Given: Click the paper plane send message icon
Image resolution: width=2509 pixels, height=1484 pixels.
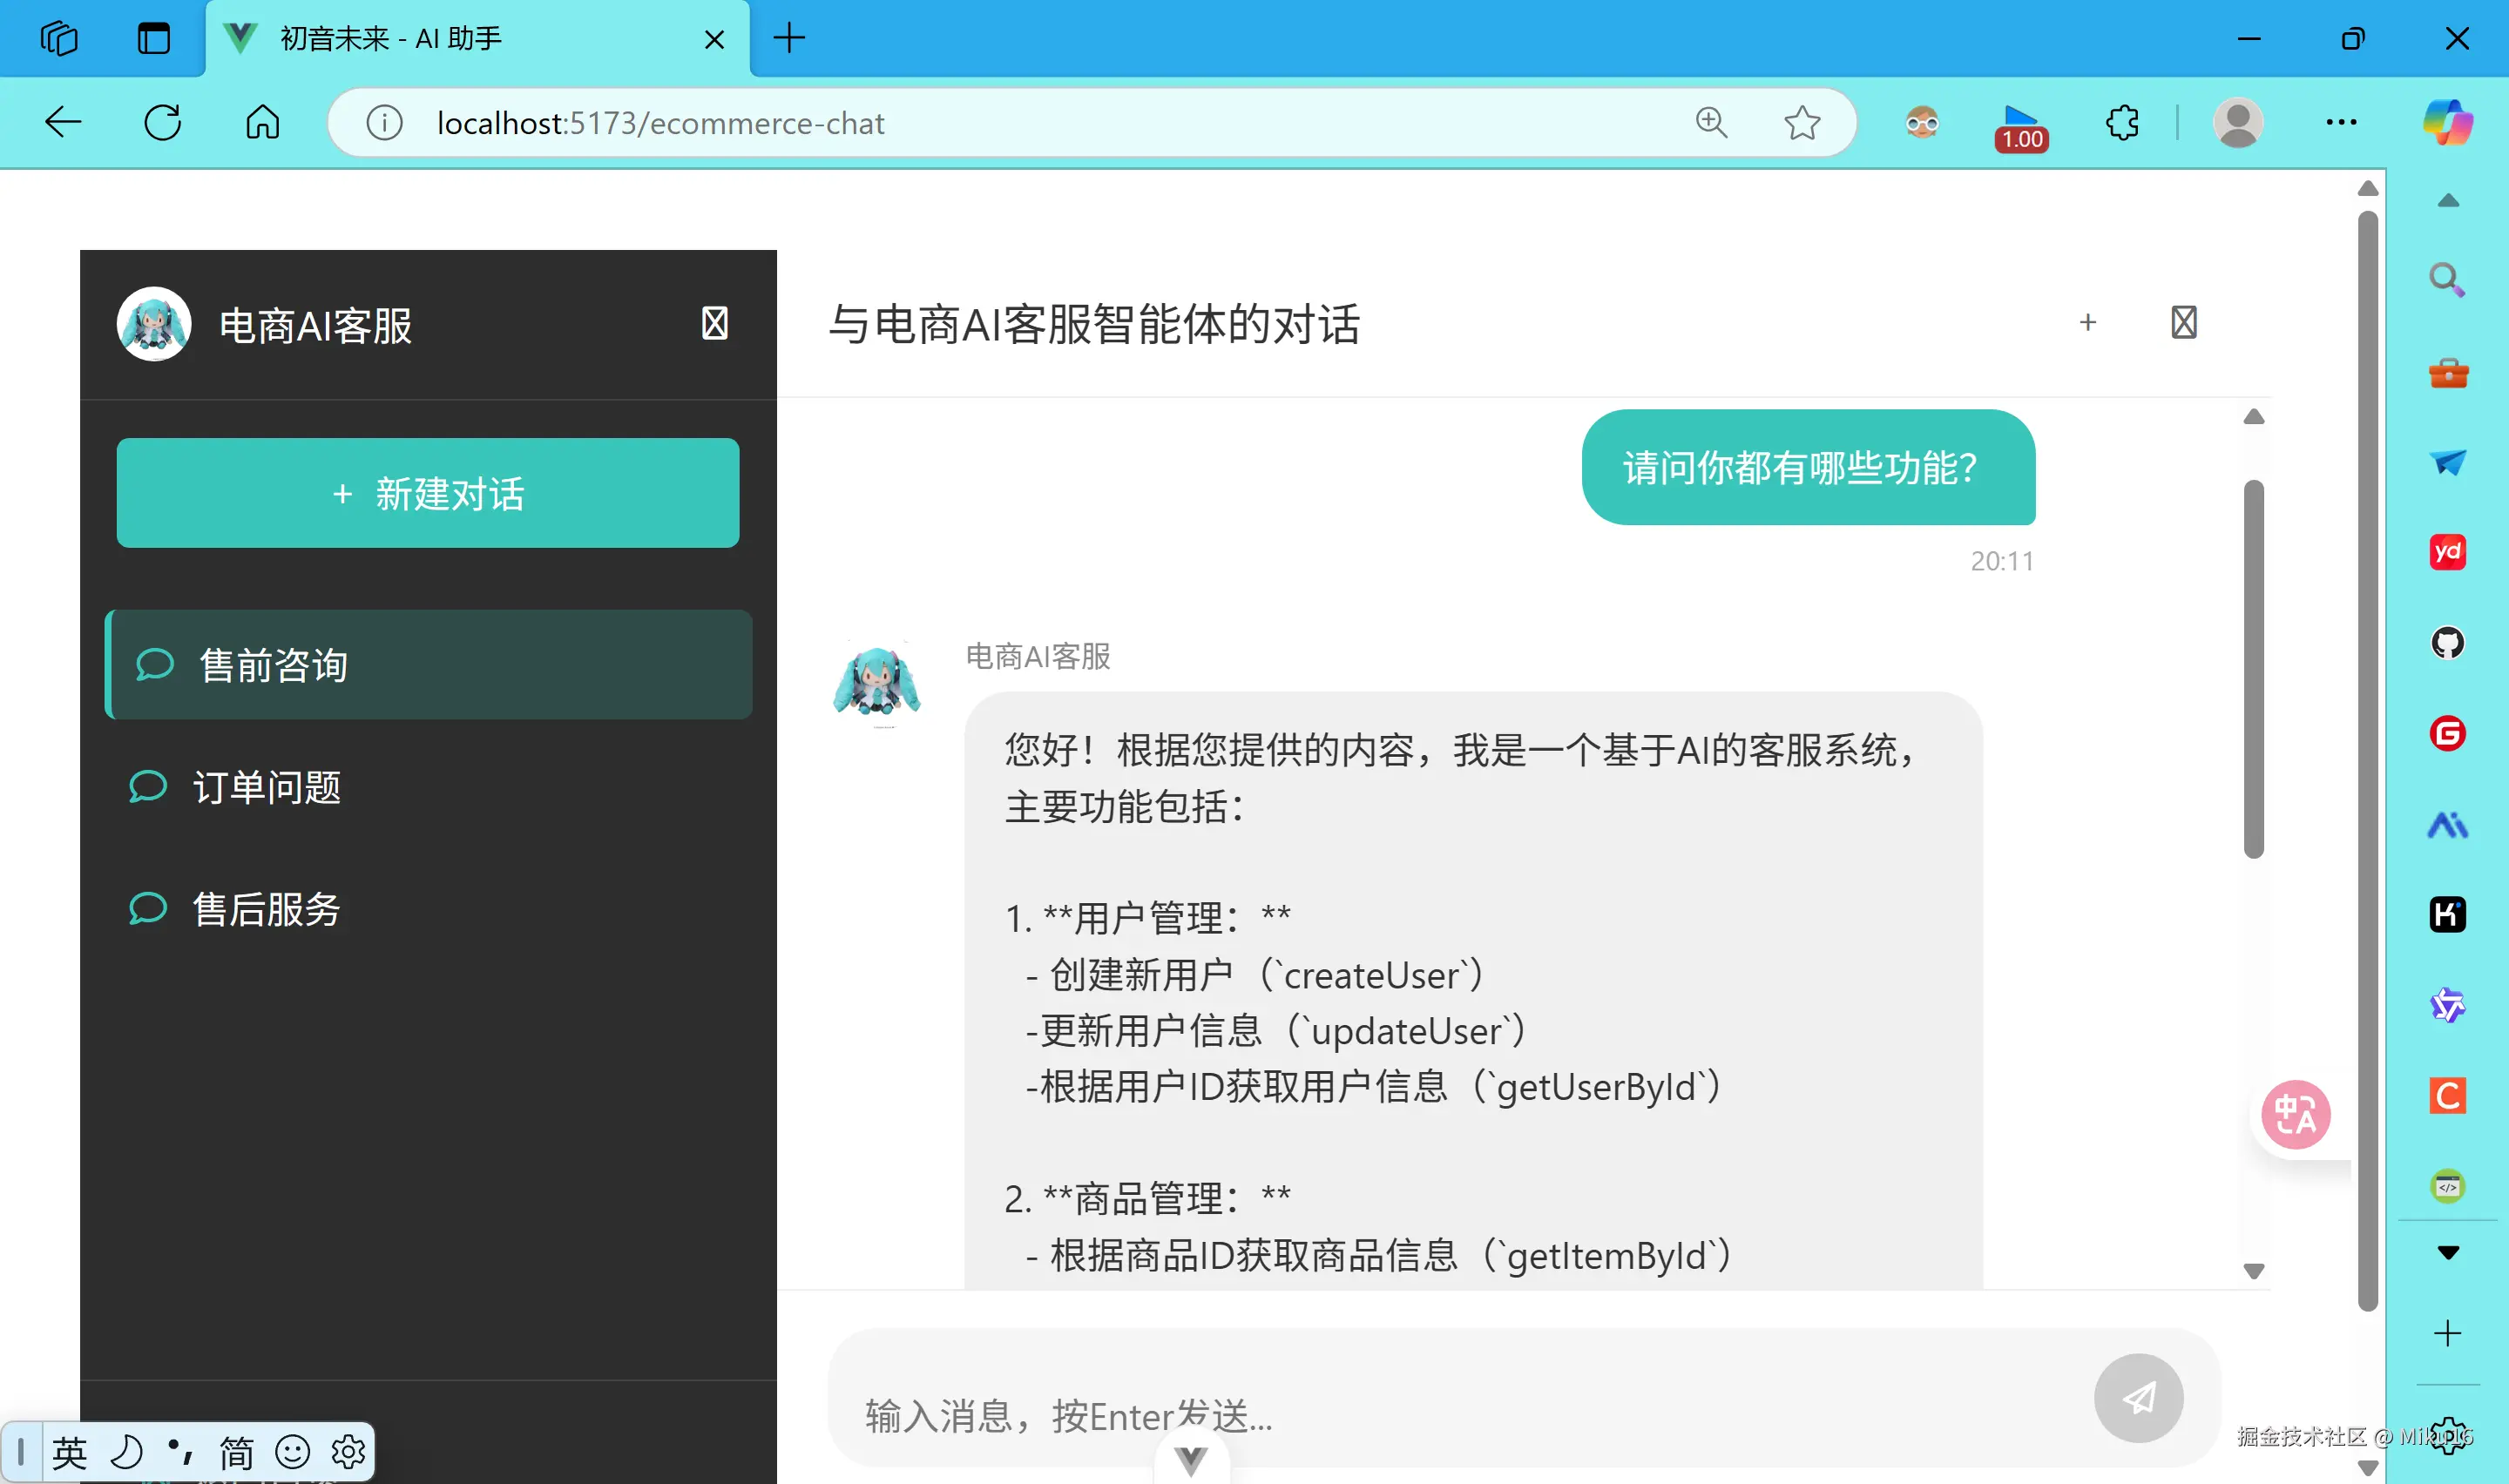Looking at the screenshot, I should 2138,1399.
